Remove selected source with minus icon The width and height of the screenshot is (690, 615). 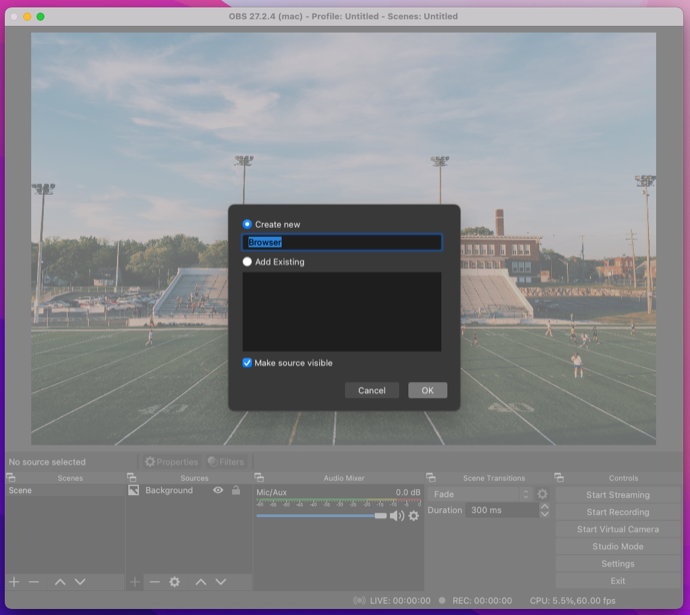pos(154,582)
